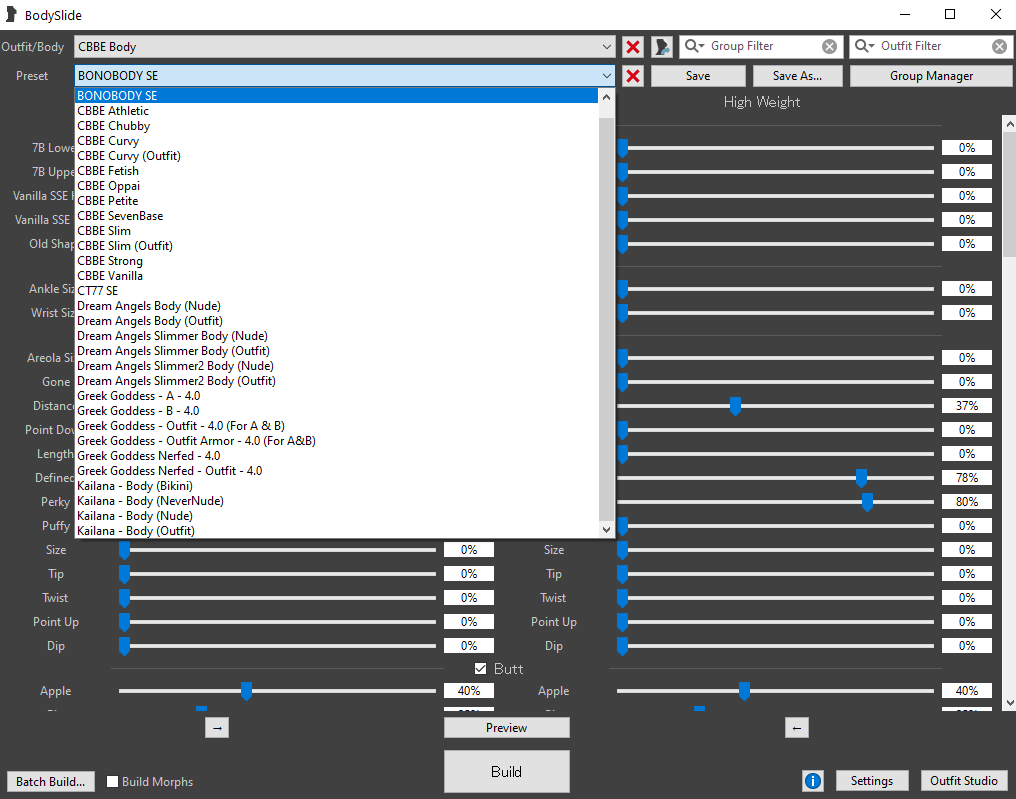This screenshot has height=799, width=1016.
Task: Select Kailana - Body (Outfit) preset
Action: point(336,530)
